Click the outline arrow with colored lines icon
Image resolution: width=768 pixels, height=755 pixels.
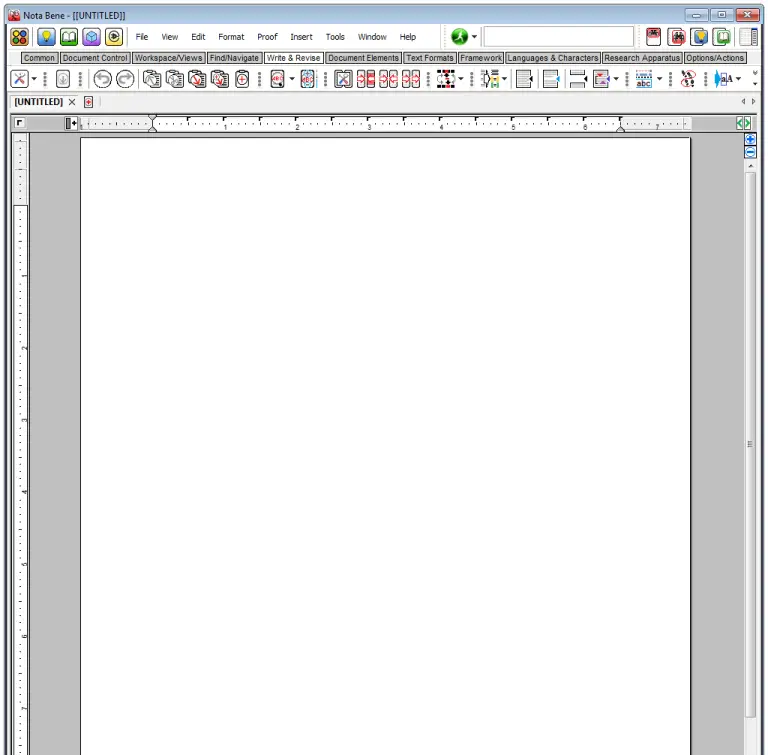(490, 78)
